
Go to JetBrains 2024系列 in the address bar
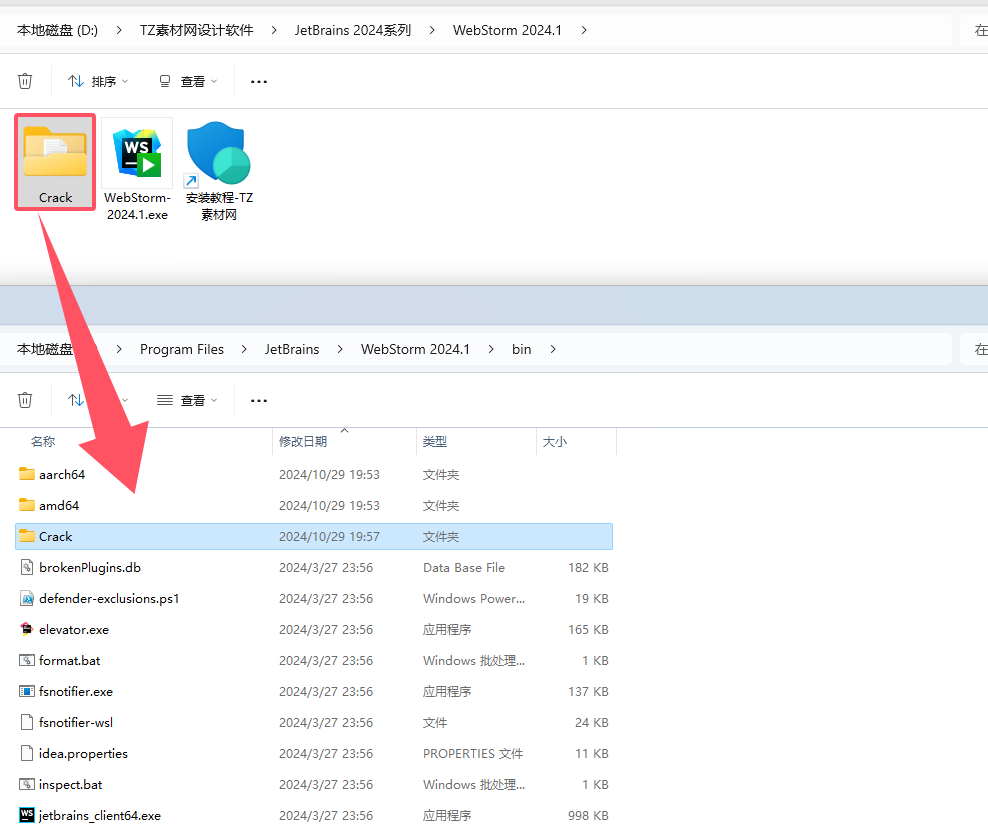(353, 30)
